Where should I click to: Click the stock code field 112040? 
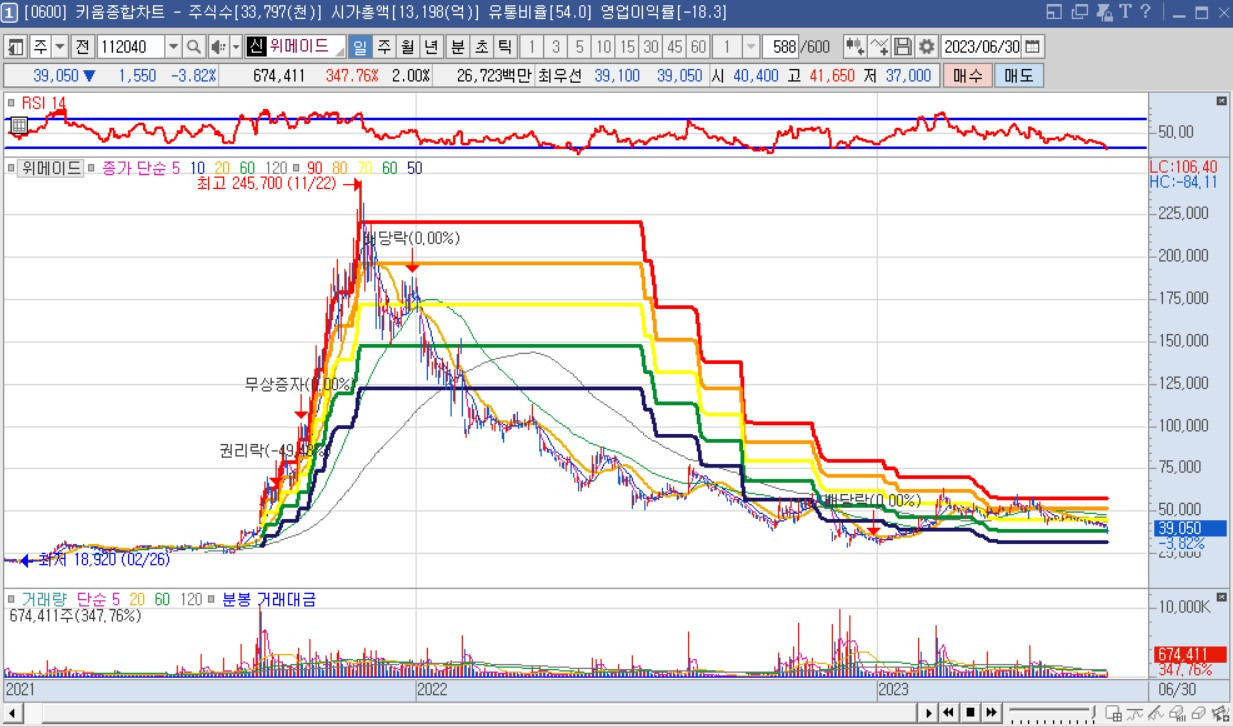130,47
